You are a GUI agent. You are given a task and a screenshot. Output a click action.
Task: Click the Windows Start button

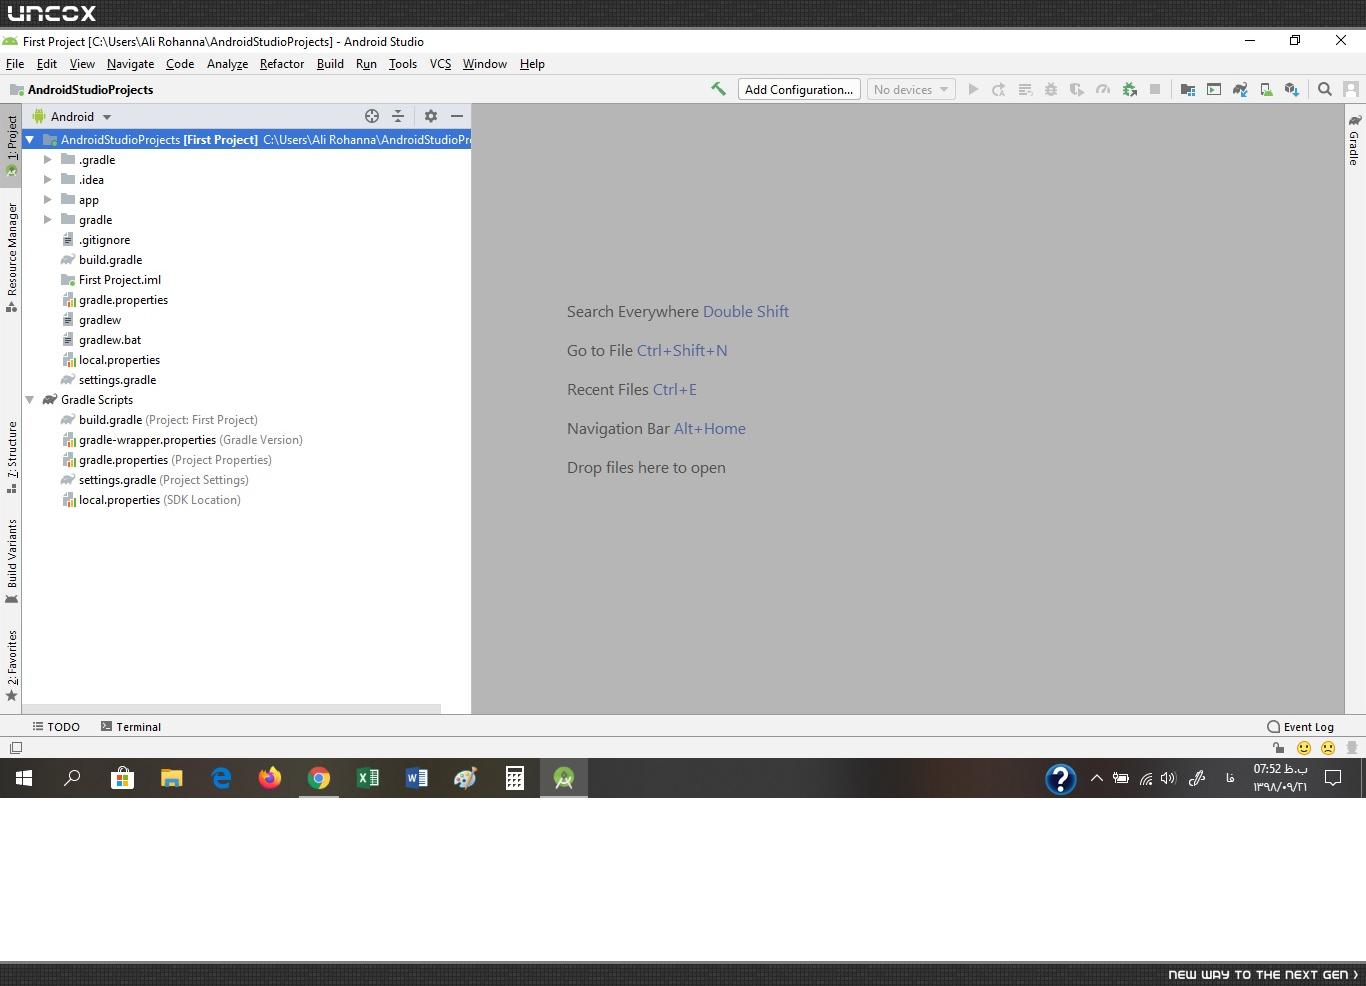coord(24,778)
